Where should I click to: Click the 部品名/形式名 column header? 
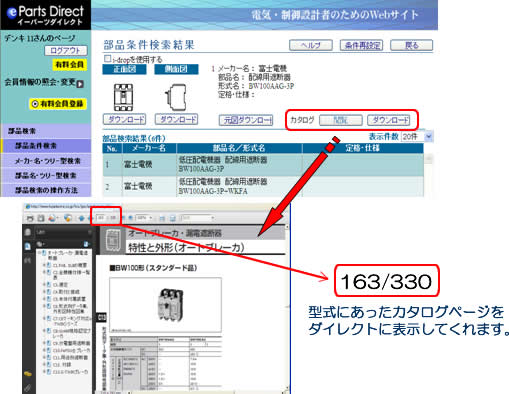[x=239, y=148]
